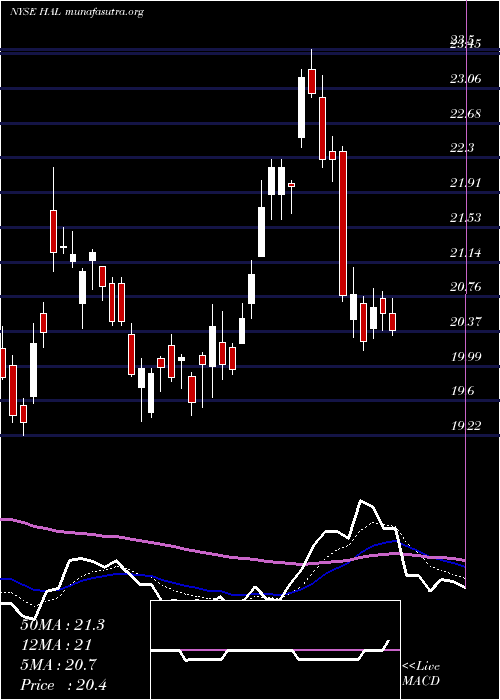Click the <<Live MACD label
This screenshot has height=700, width=500.
[x=421, y=673]
